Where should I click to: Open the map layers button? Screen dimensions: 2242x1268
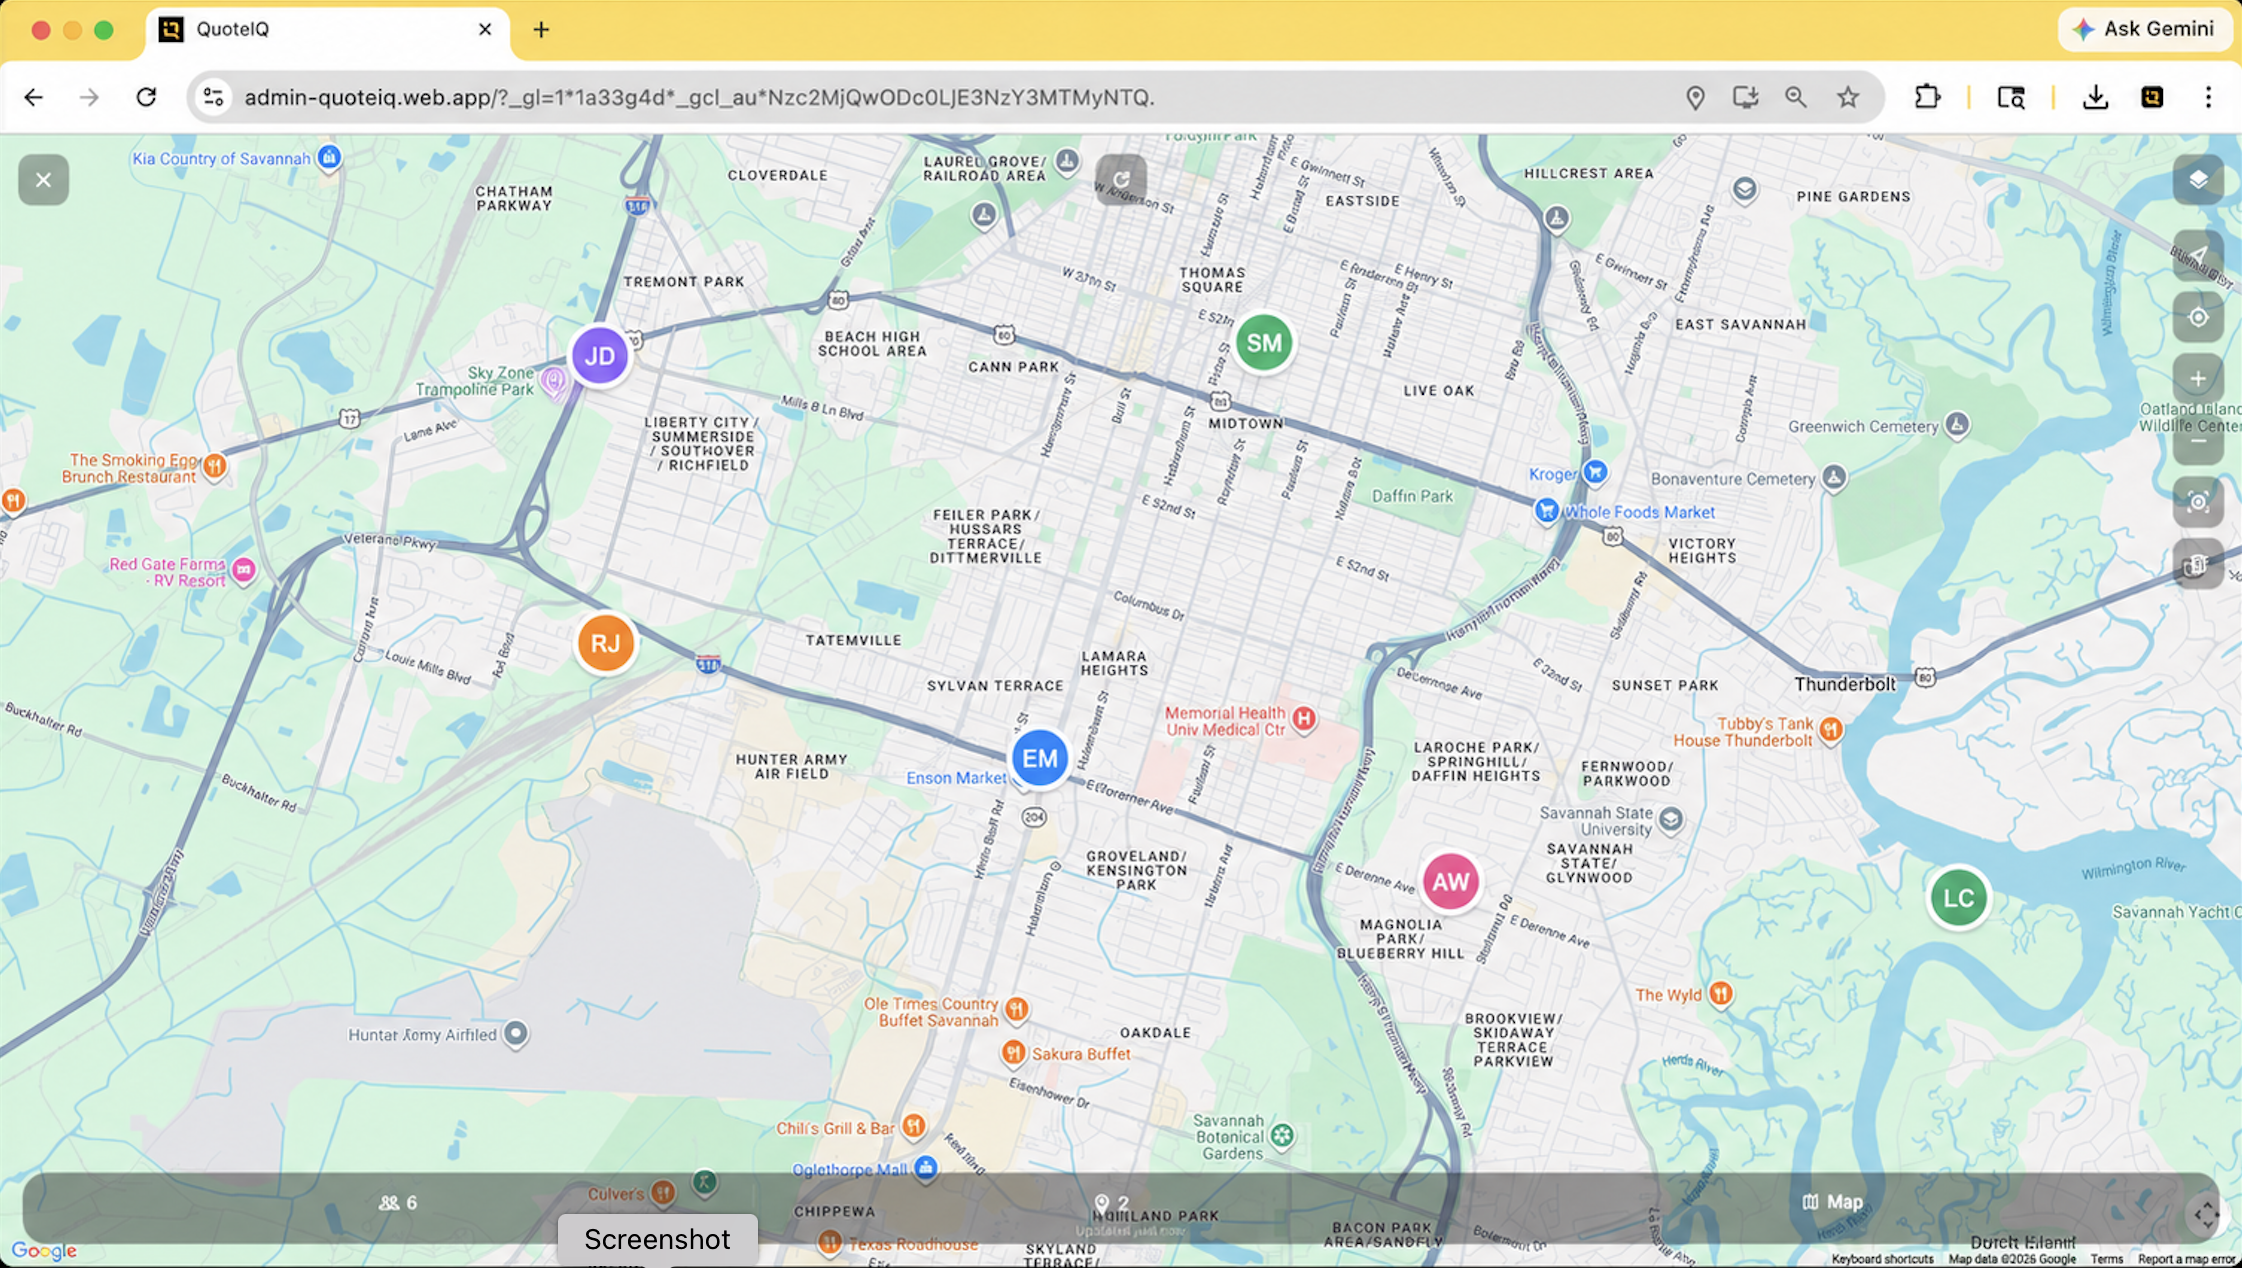[x=2198, y=180]
